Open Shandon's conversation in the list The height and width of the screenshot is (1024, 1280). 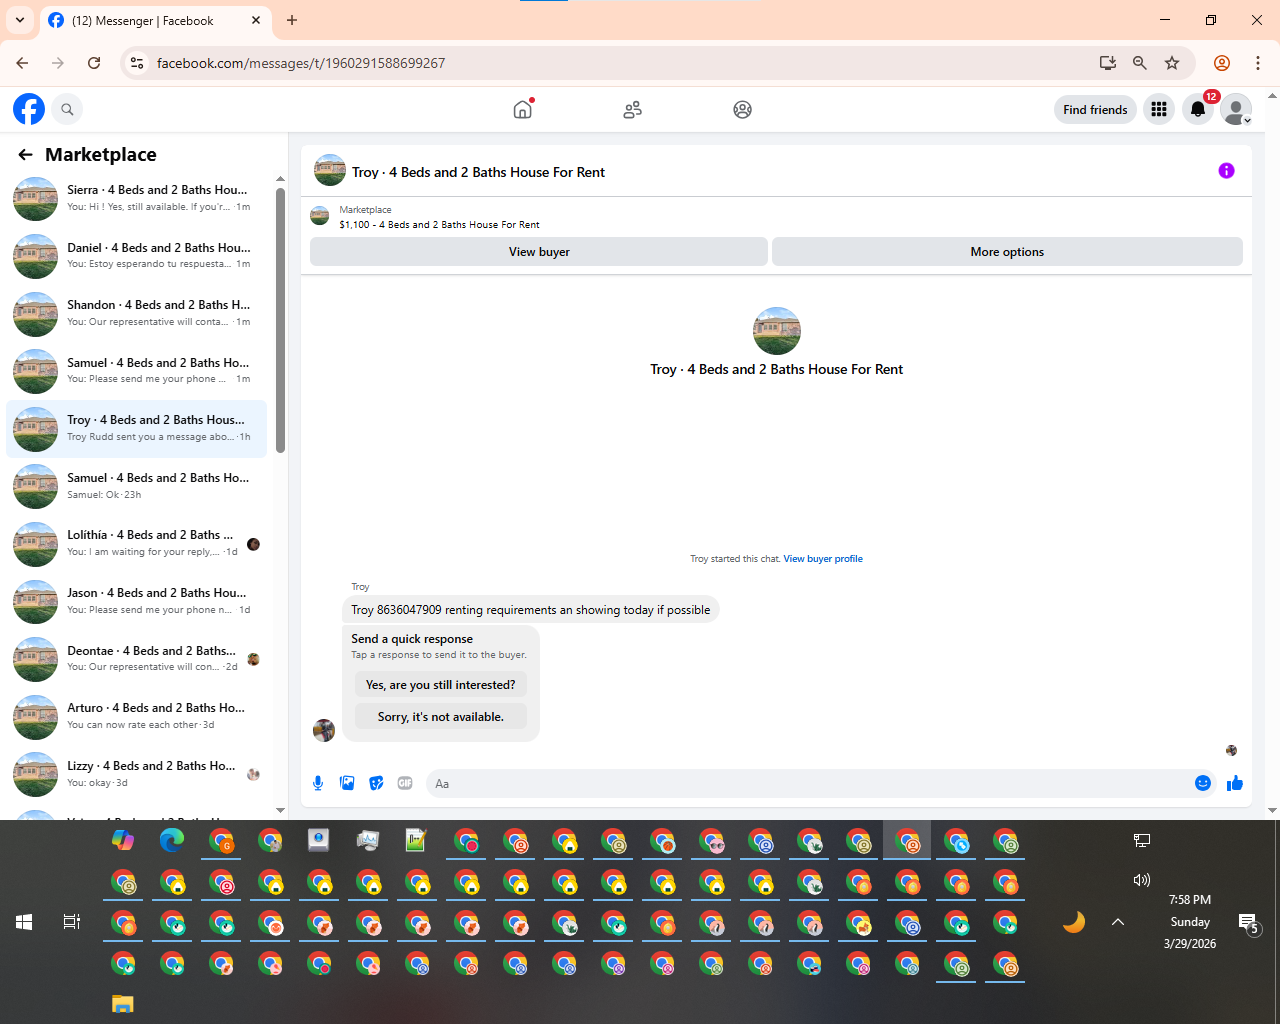tap(137, 313)
